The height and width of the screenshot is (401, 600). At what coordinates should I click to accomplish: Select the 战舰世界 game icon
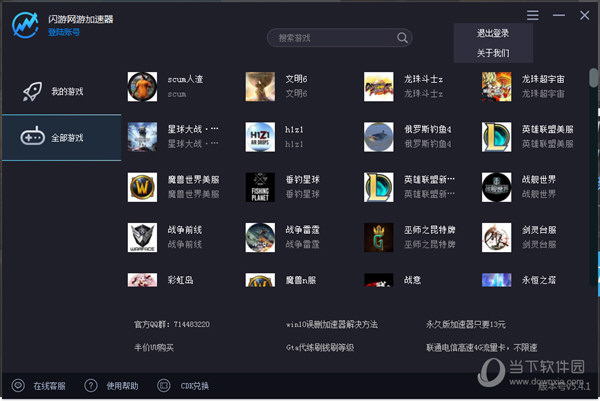point(497,187)
